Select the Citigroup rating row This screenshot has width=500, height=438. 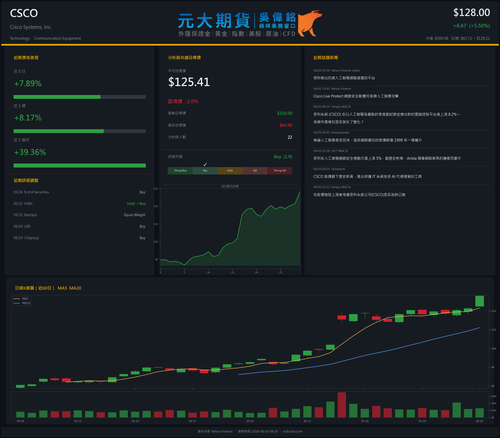(80, 238)
